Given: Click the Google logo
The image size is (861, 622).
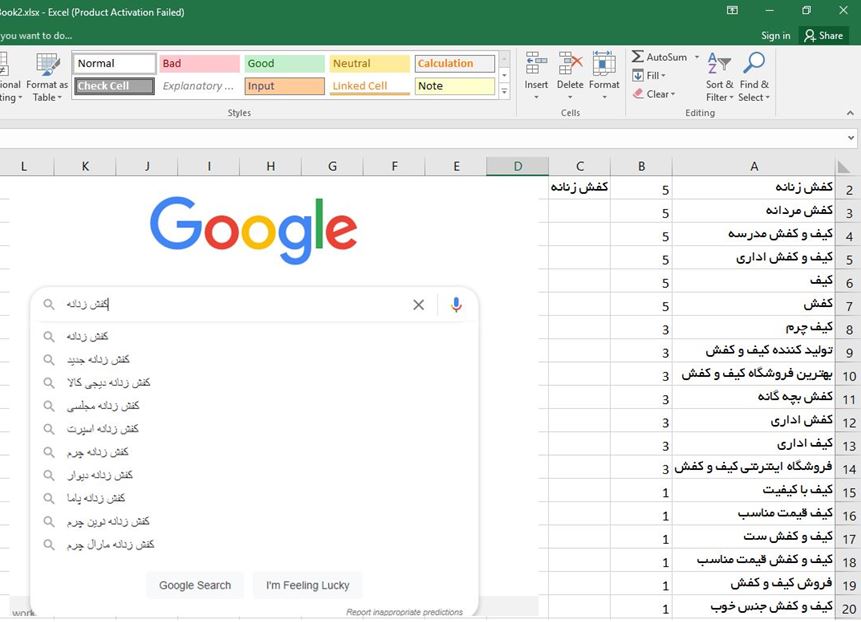Looking at the screenshot, I should [254, 229].
